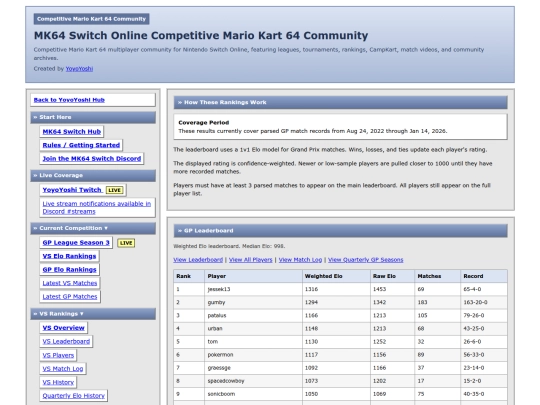Select player tom in leaderboard

pos(212,342)
